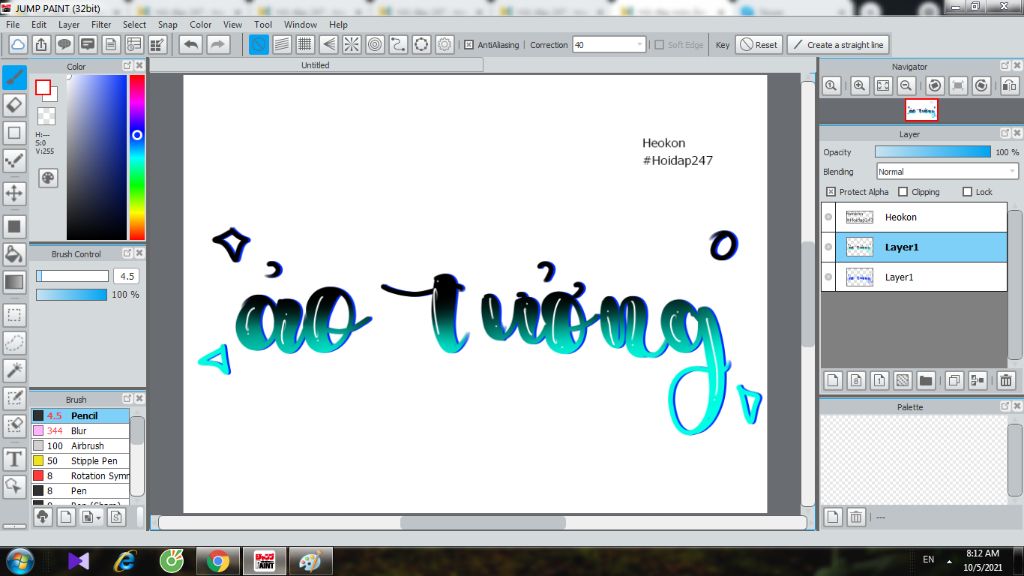Image resolution: width=1024 pixels, height=576 pixels.
Task: Toggle visibility of the Heokon layer
Action: (828, 217)
